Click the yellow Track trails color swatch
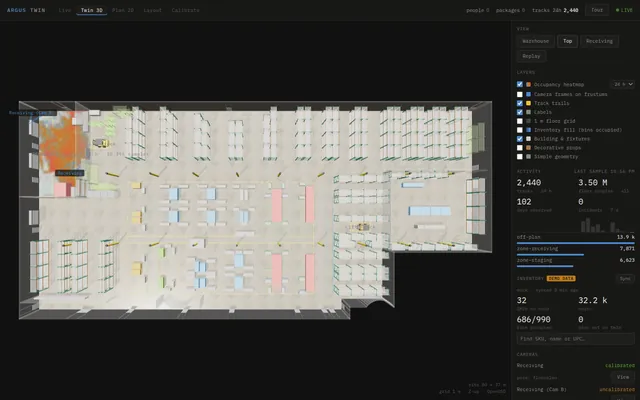 (x=529, y=103)
